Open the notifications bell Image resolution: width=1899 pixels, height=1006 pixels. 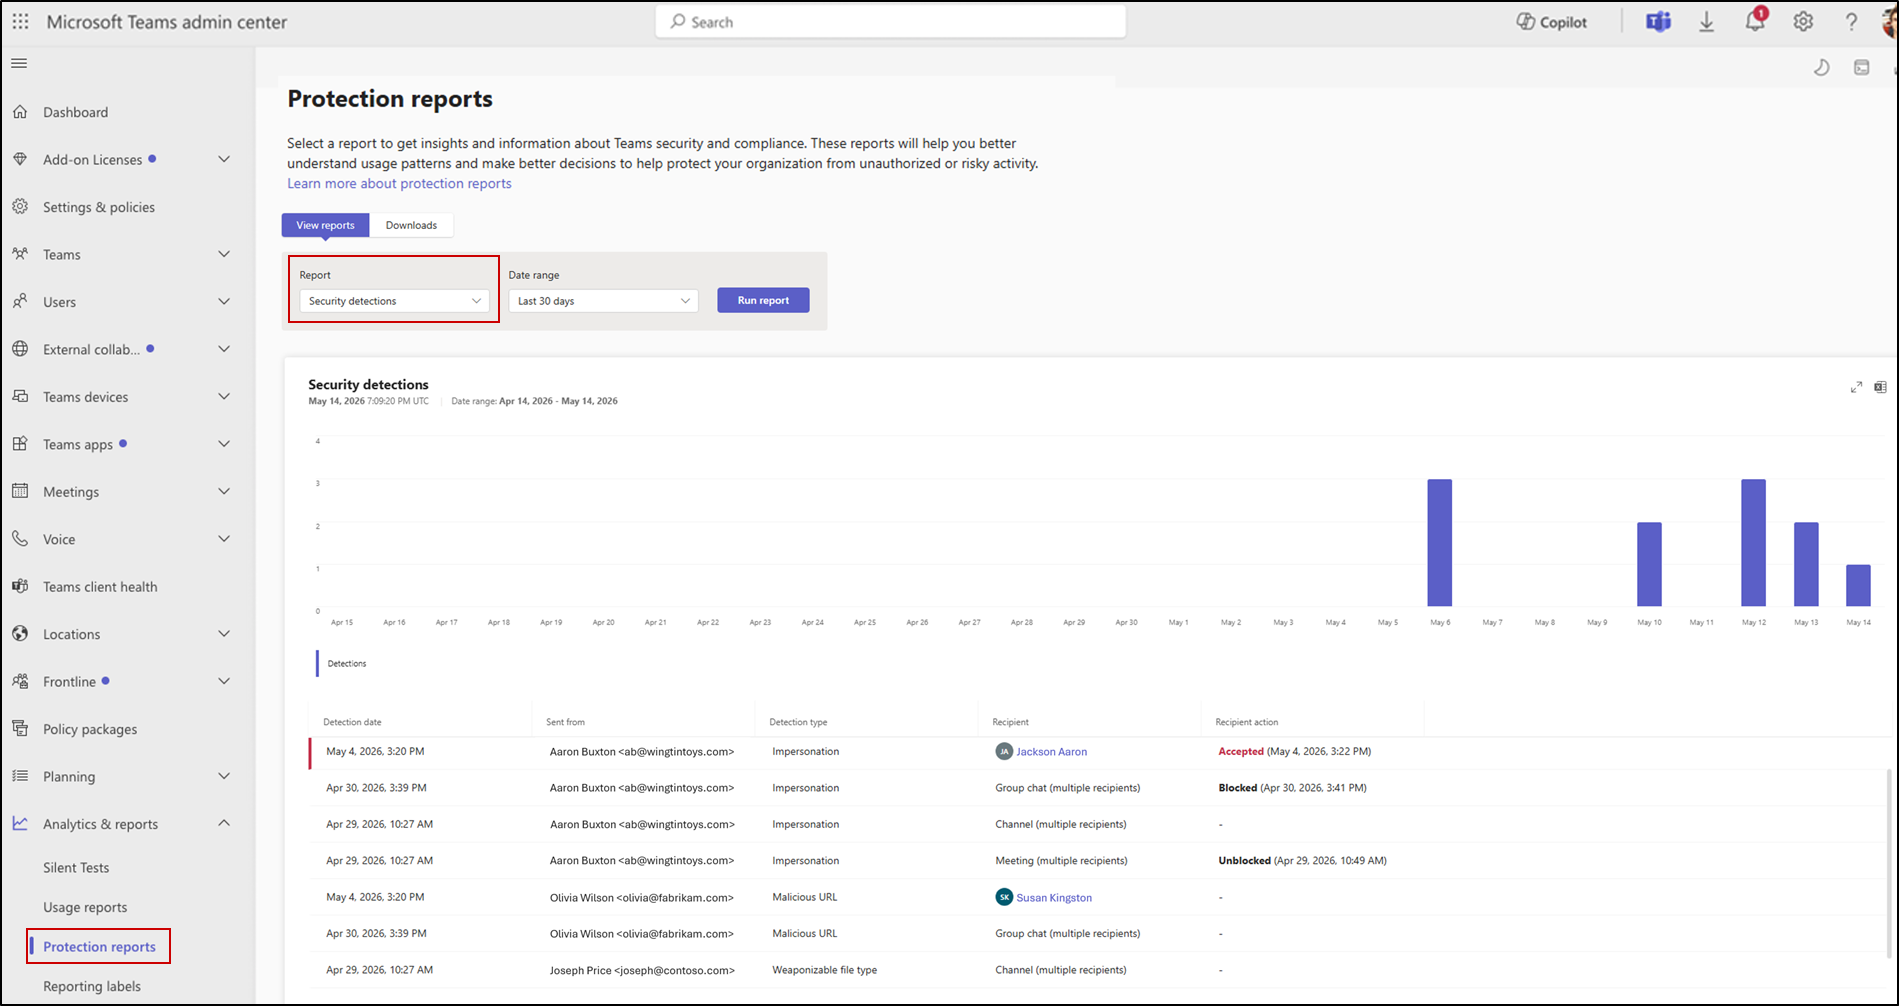pos(1755,21)
